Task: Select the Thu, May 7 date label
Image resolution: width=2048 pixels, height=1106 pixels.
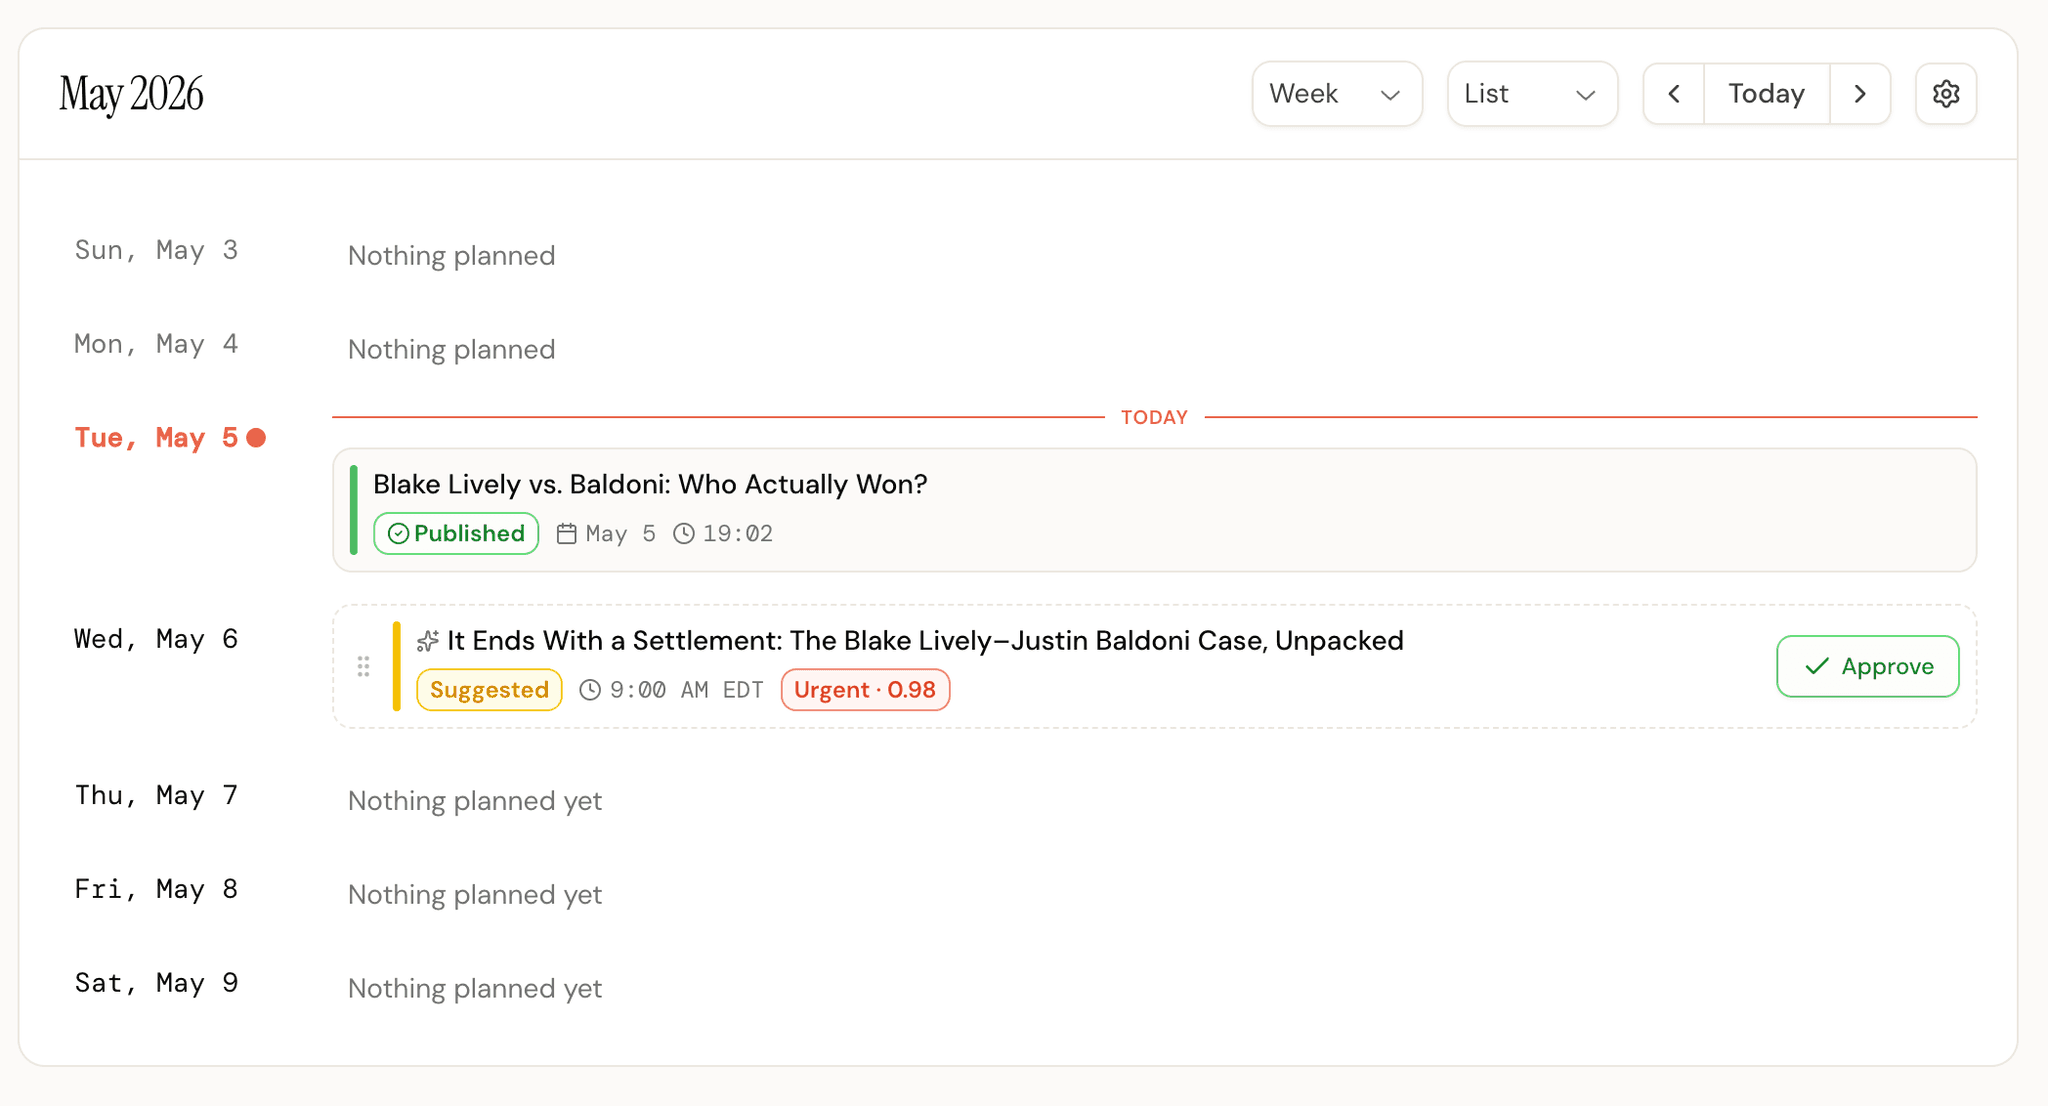Action: [x=156, y=795]
